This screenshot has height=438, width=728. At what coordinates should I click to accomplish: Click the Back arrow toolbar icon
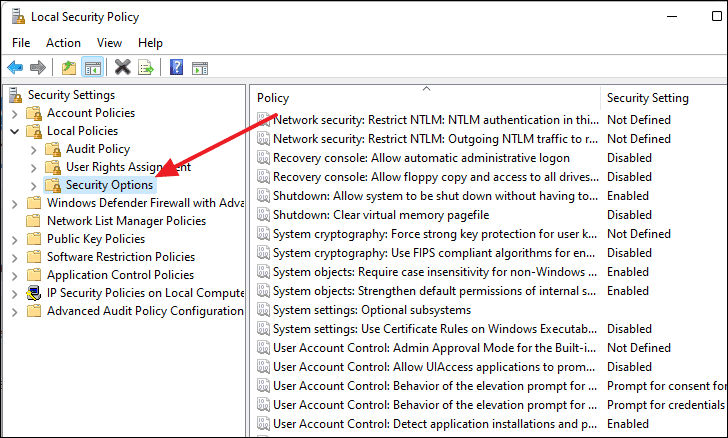click(15, 68)
